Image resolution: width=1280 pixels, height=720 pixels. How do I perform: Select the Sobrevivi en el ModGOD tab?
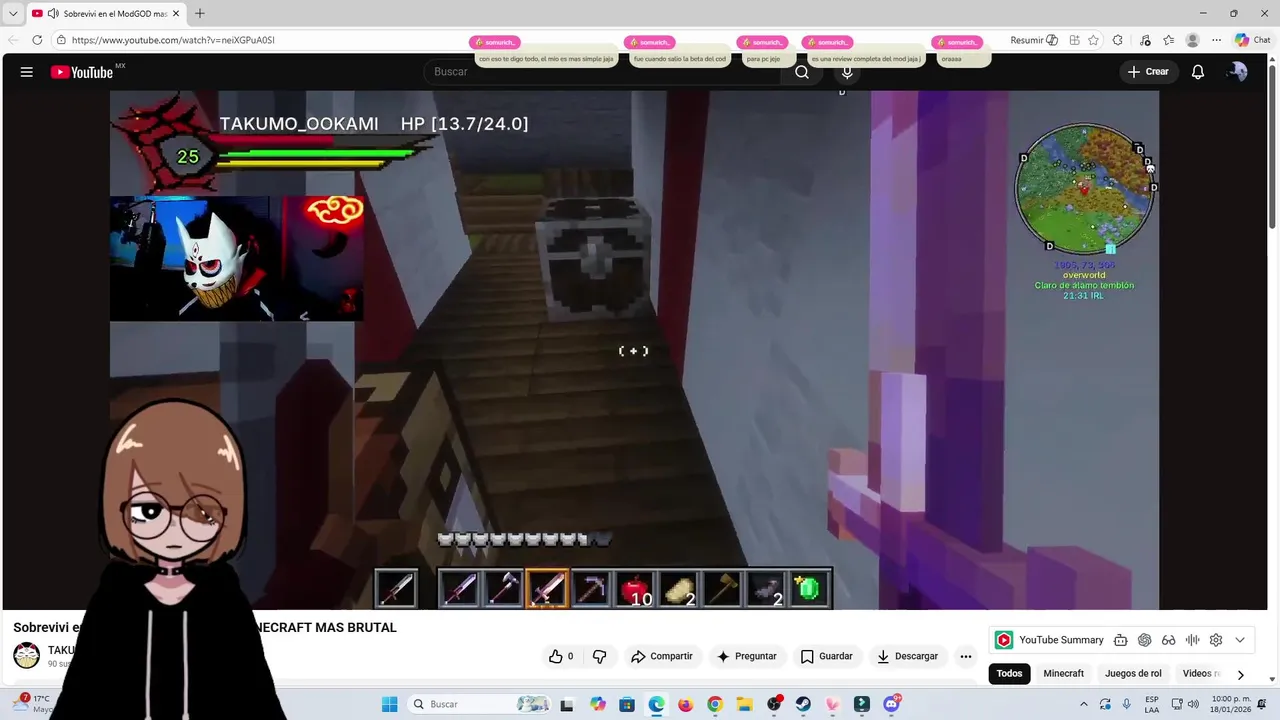pos(107,13)
